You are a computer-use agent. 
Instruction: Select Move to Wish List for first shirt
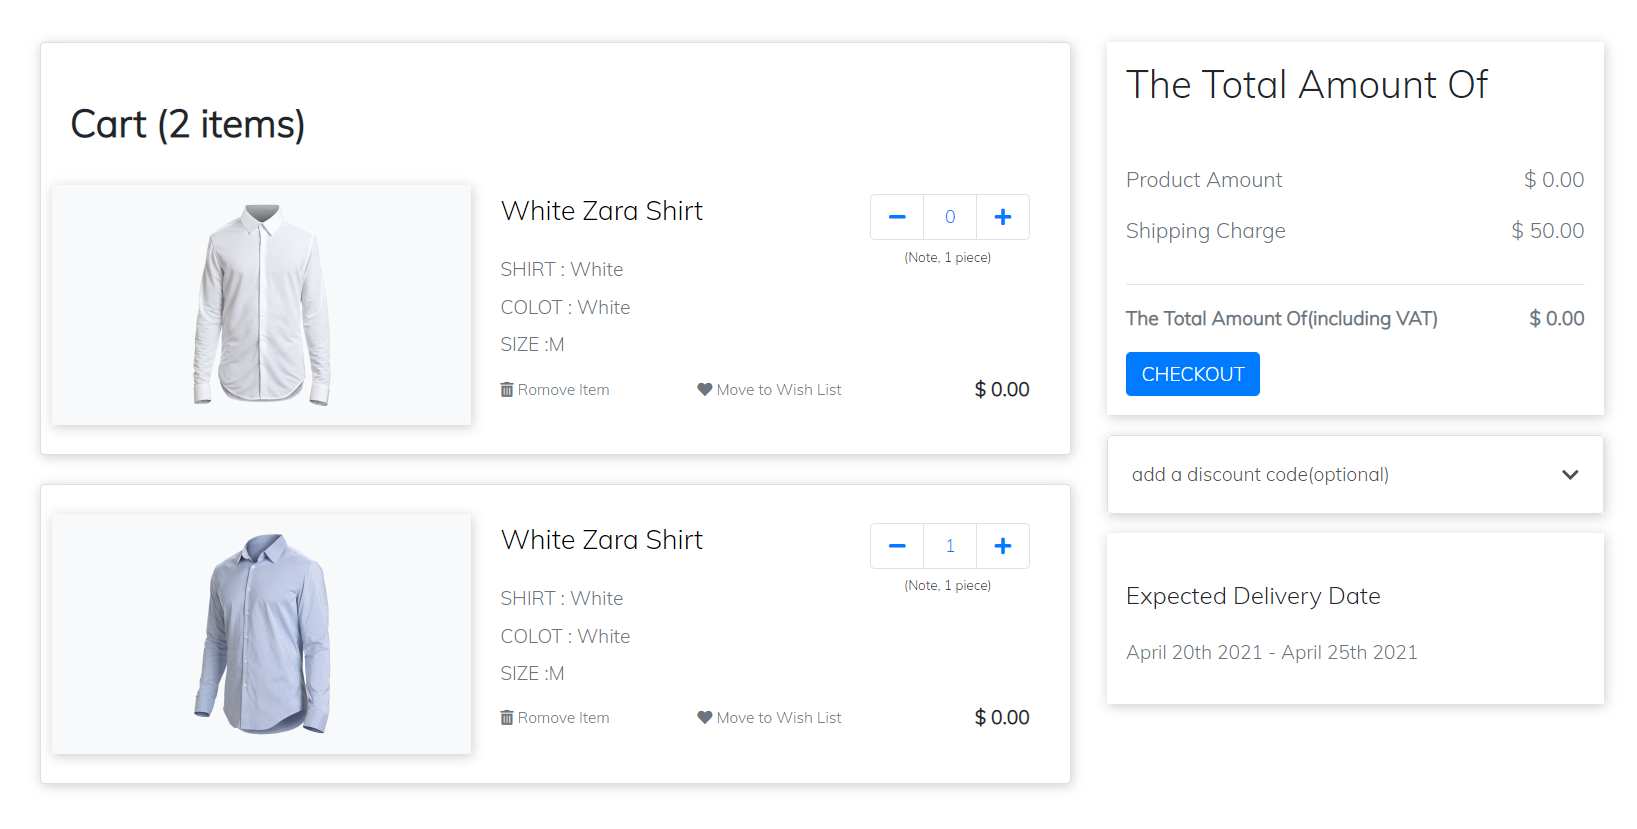(770, 389)
